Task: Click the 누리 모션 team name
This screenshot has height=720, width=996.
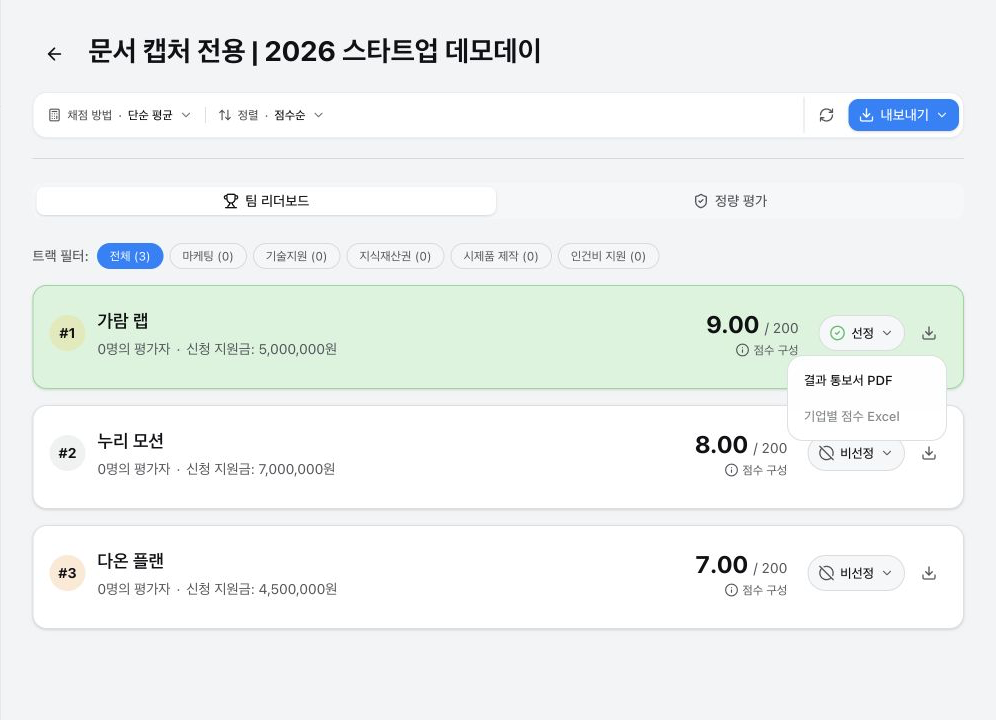Action: (x=131, y=441)
